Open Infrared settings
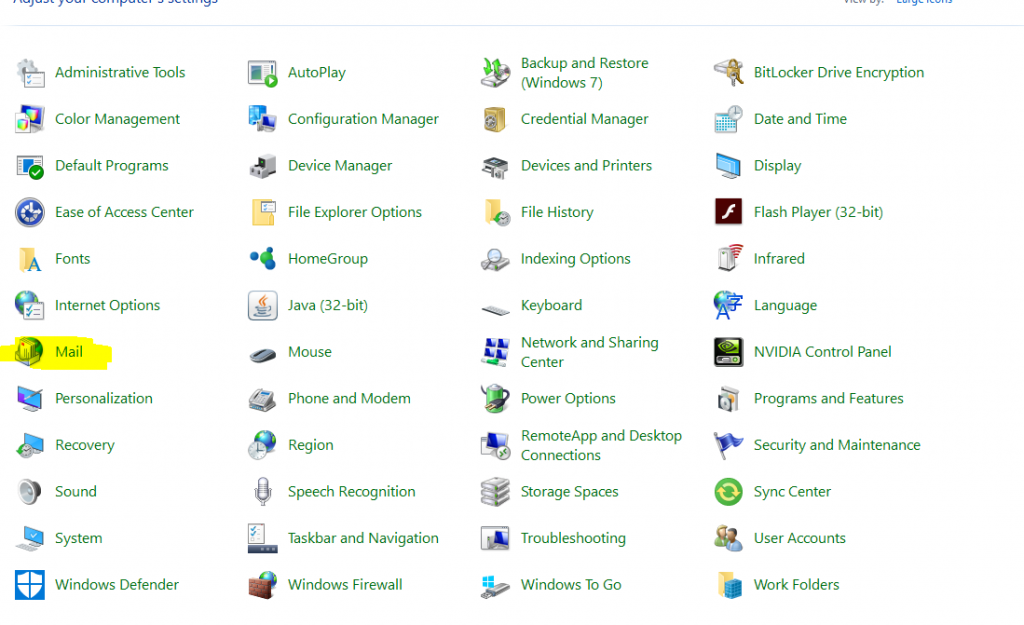Image resolution: width=1024 pixels, height=625 pixels. pos(779,258)
